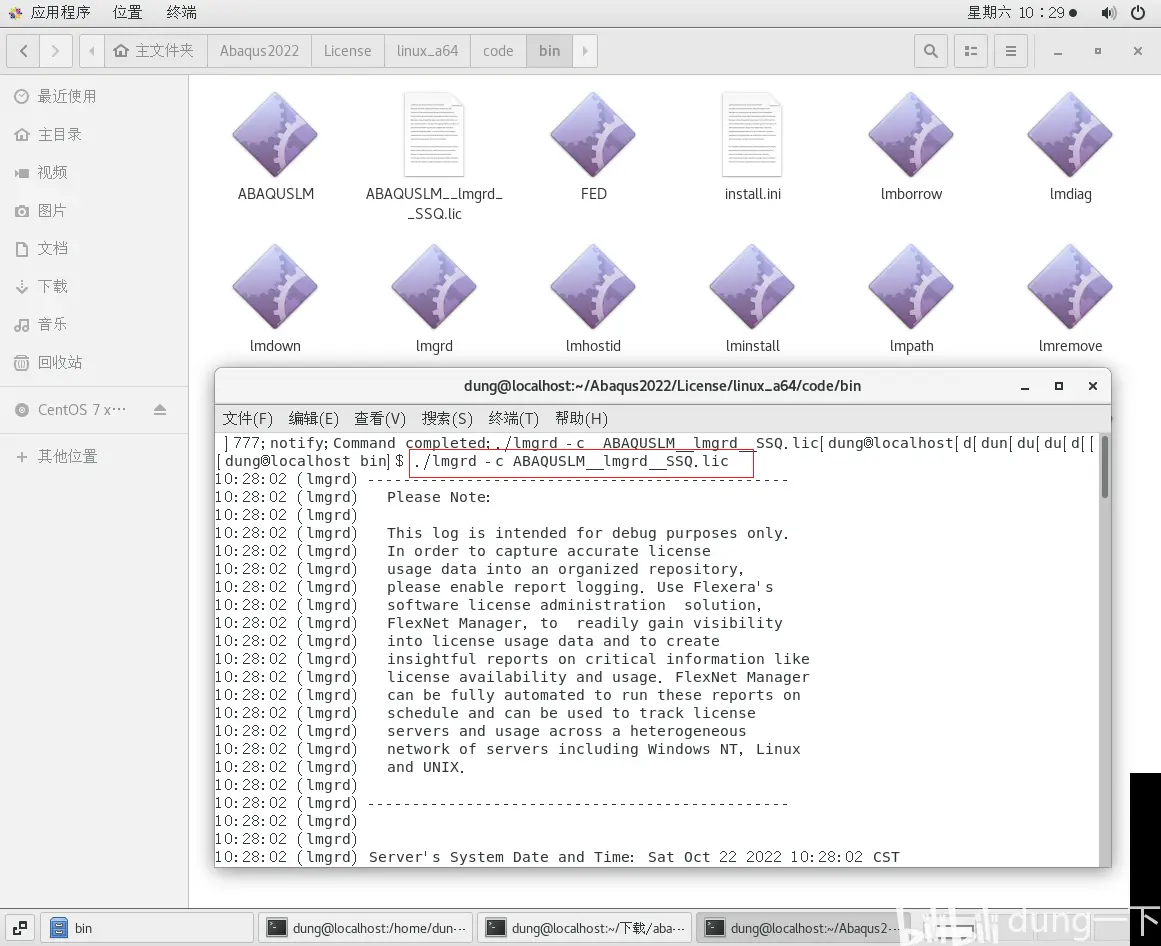The width and height of the screenshot is (1161, 946).
Task: Open the ABAQUSLM executable icon
Action: pos(275,135)
